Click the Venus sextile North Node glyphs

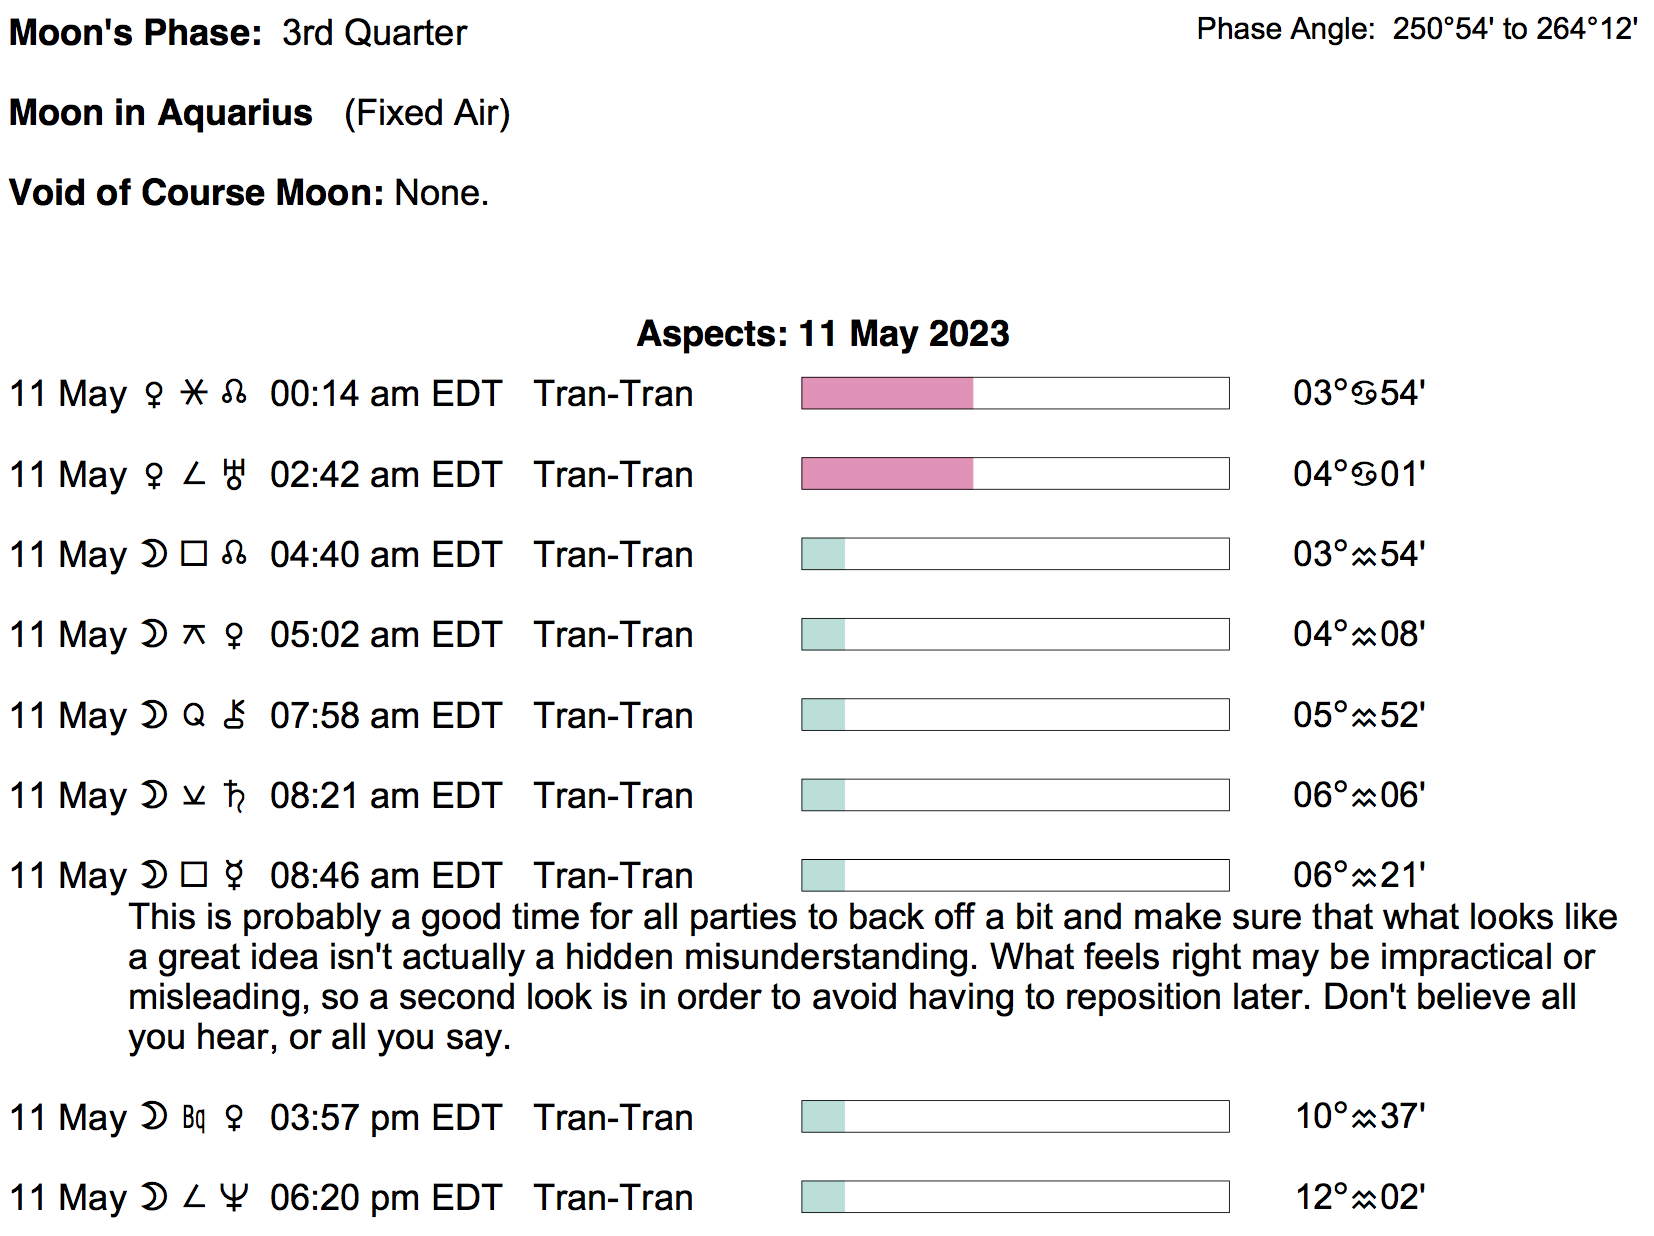(x=194, y=393)
